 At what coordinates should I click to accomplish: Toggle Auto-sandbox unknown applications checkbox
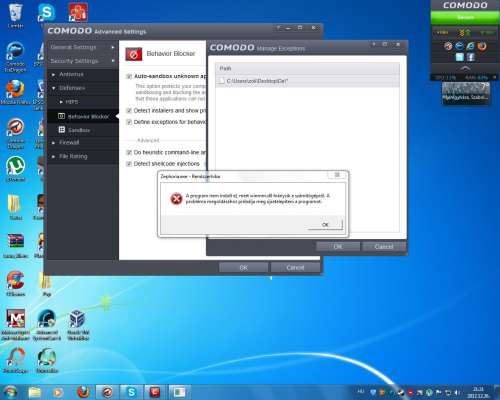coord(129,76)
